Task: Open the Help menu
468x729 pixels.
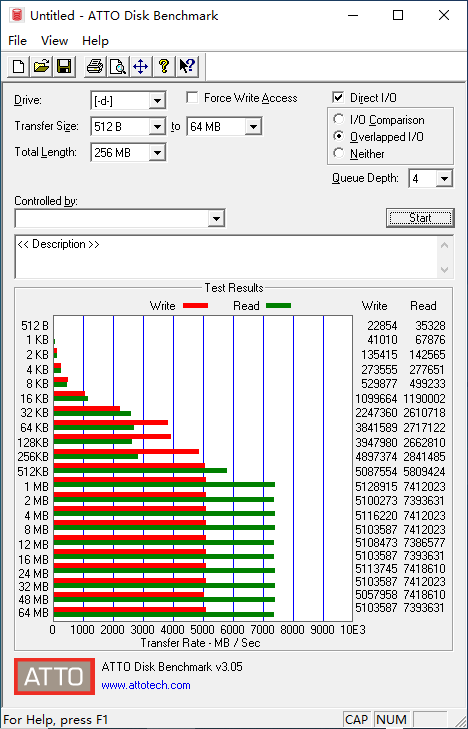Action: pos(95,41)
